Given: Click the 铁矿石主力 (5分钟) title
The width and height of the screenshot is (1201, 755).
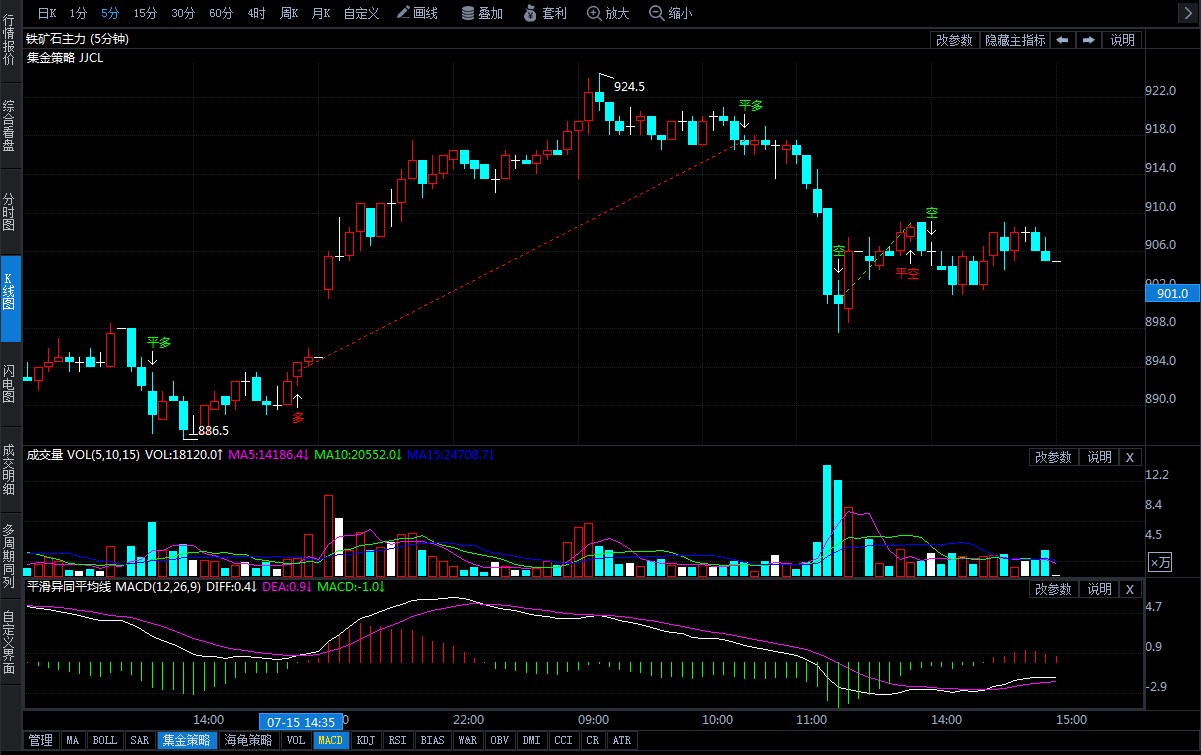Looking at the screenshot, I should click(x=77, y=39).
